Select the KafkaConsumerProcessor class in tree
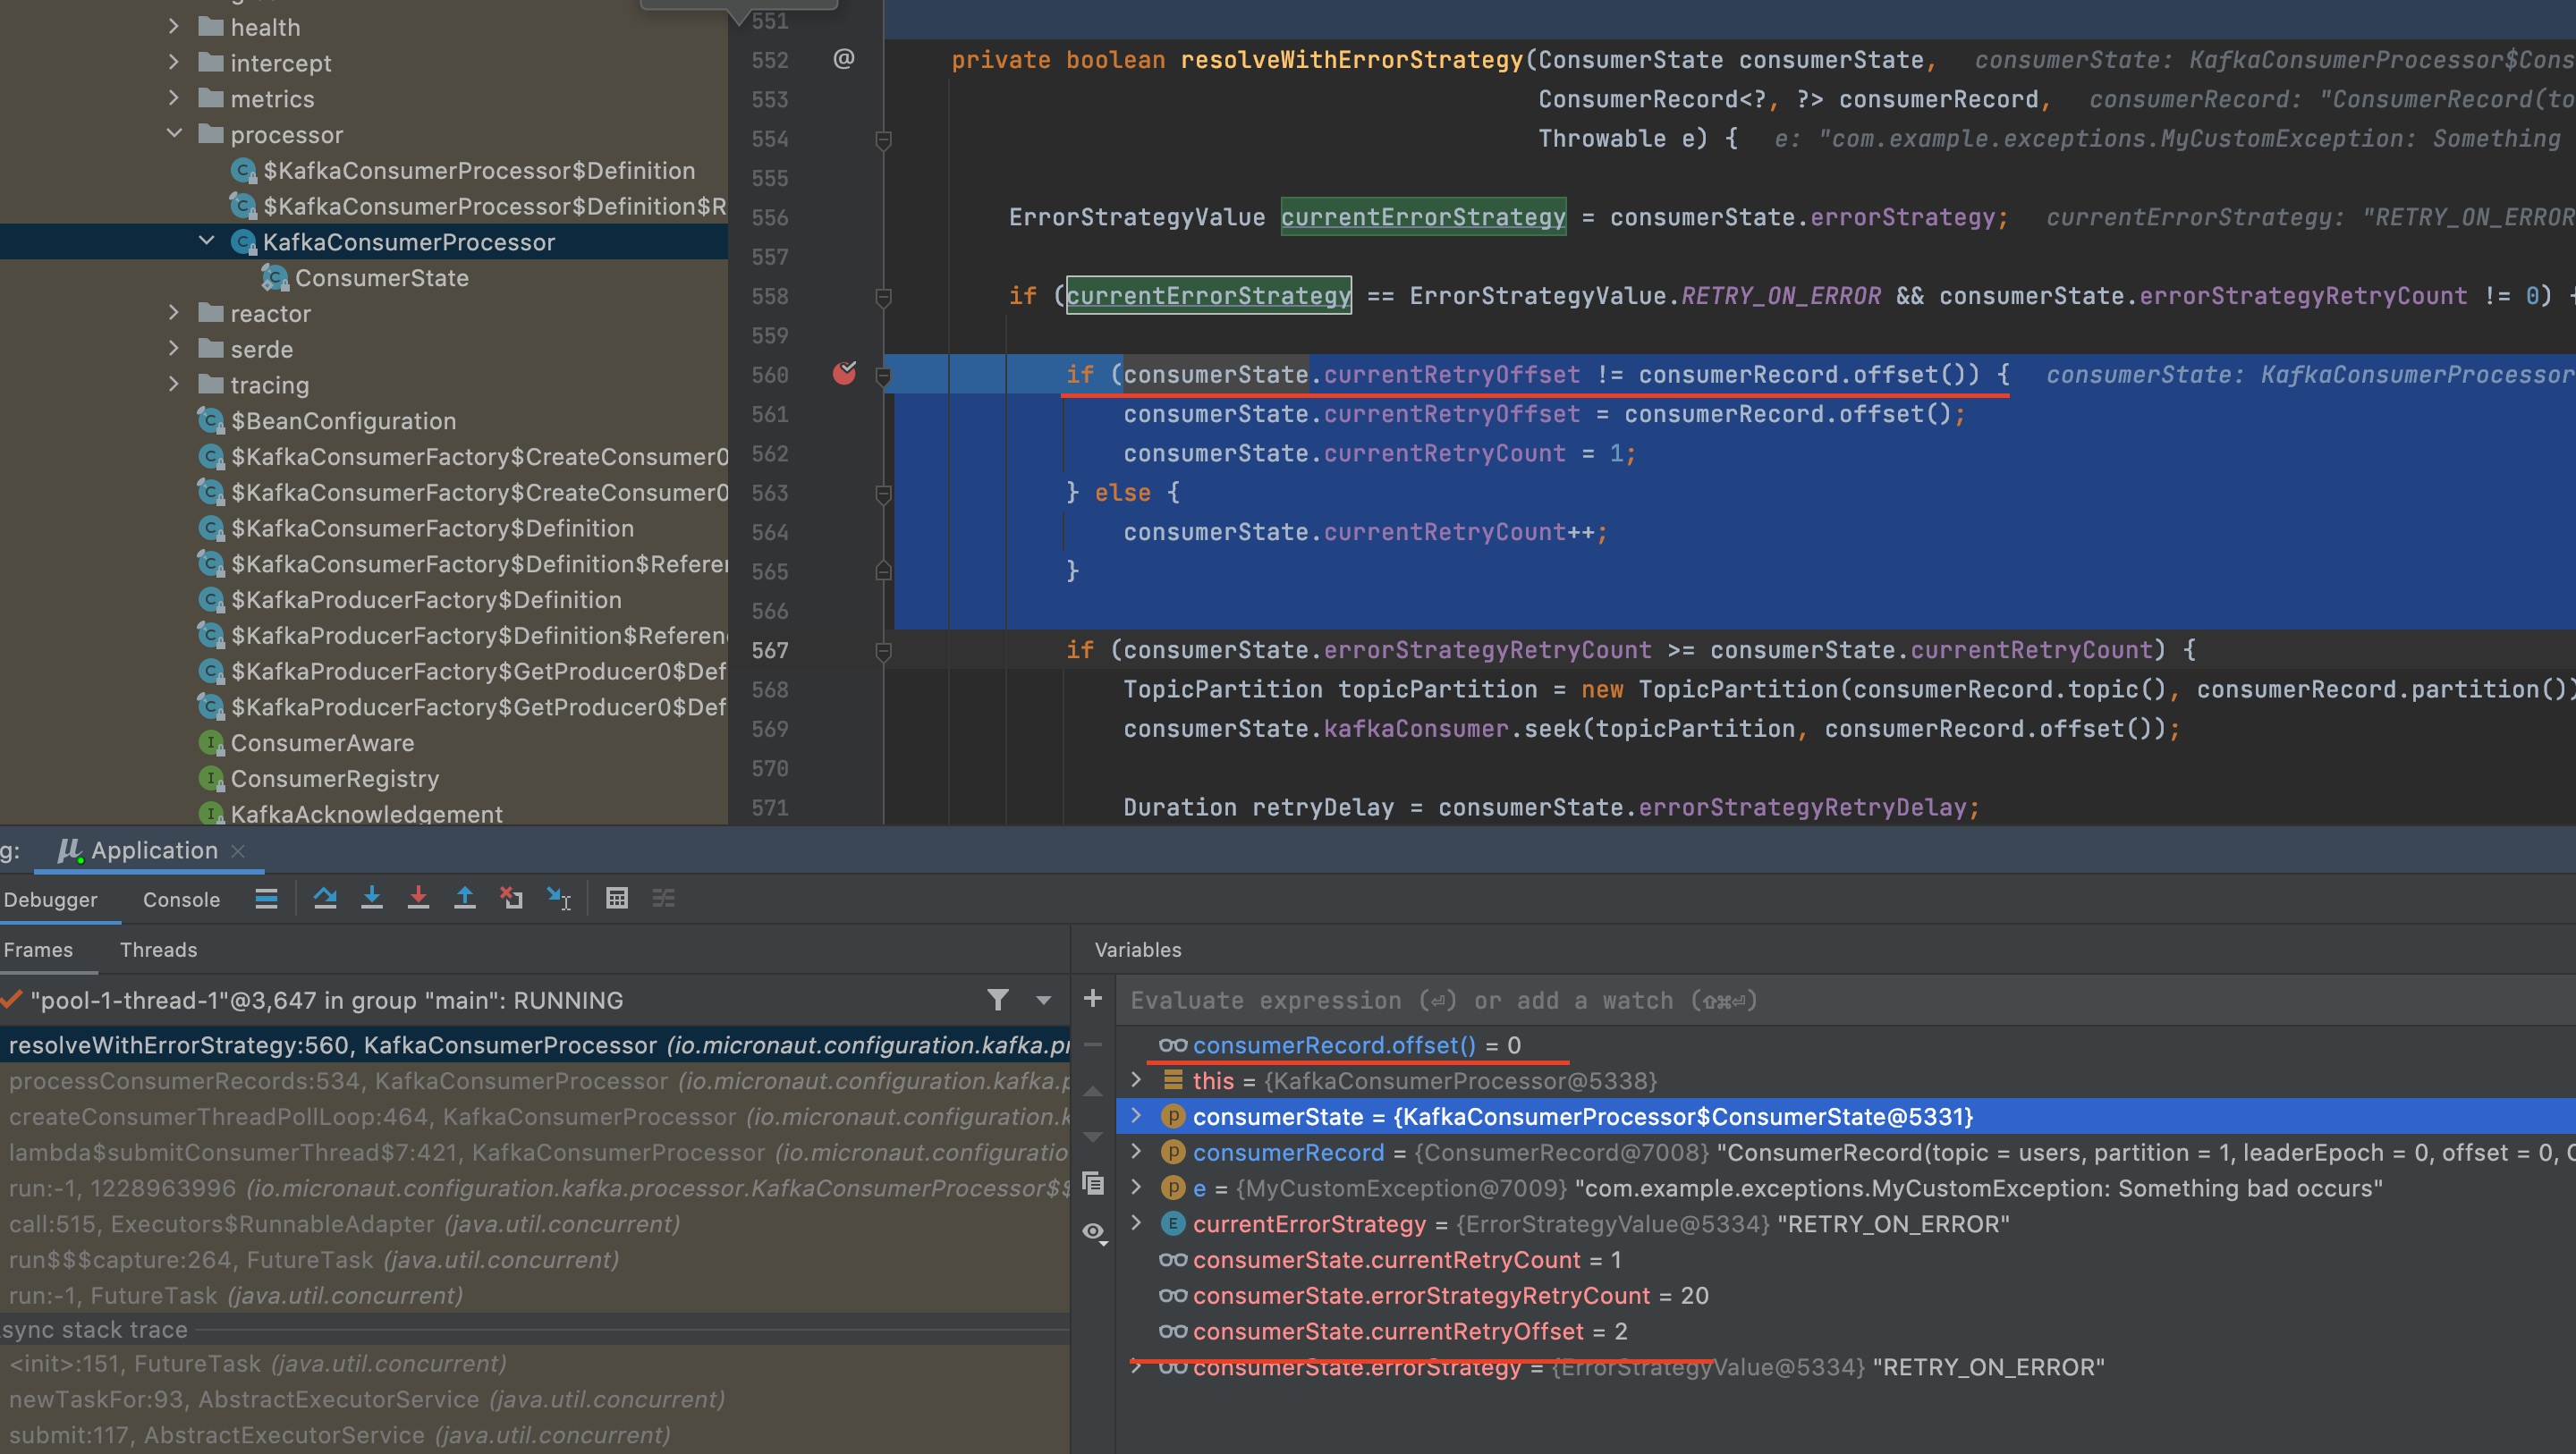The width and height of the screenshot is (2576, 1454). coord(409,241)
